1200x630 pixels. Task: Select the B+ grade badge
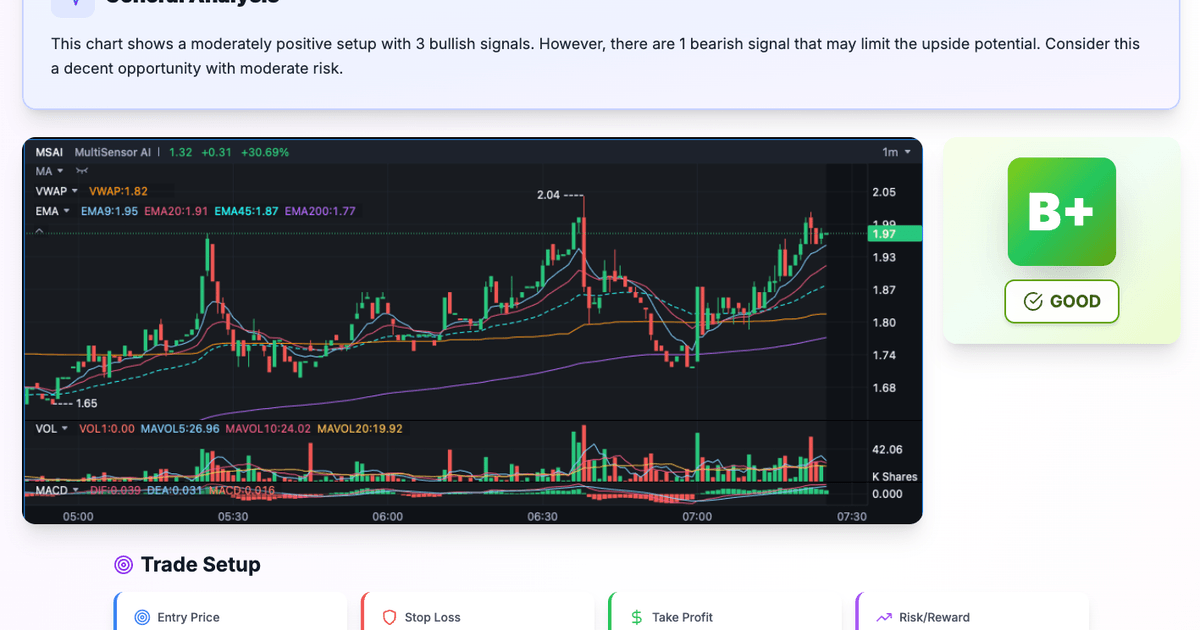point(1061,212)
